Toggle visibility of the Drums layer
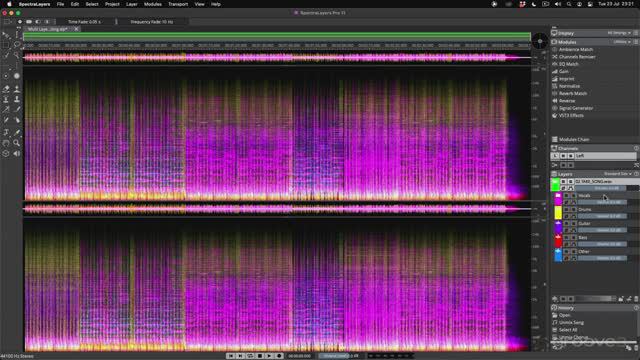This screenshot has width=640, height=360. click(x=566, y=209)
